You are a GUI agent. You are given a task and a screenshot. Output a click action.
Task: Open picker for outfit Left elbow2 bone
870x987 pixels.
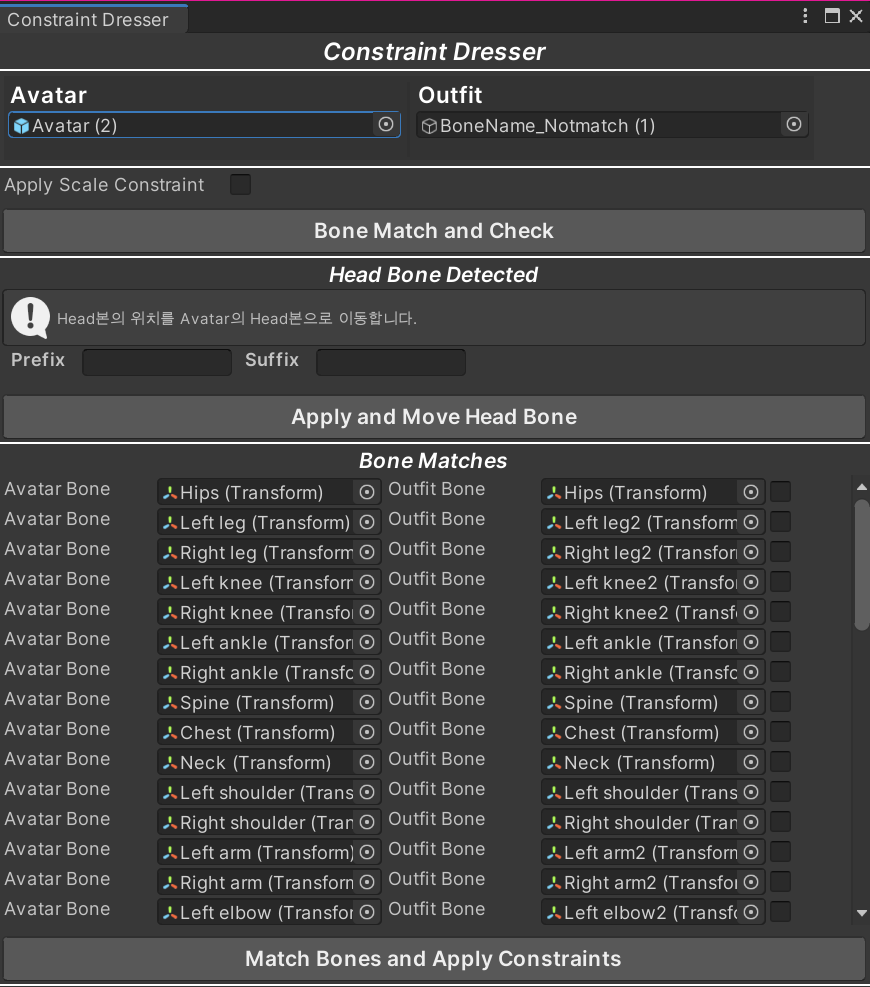coord(751,913)
